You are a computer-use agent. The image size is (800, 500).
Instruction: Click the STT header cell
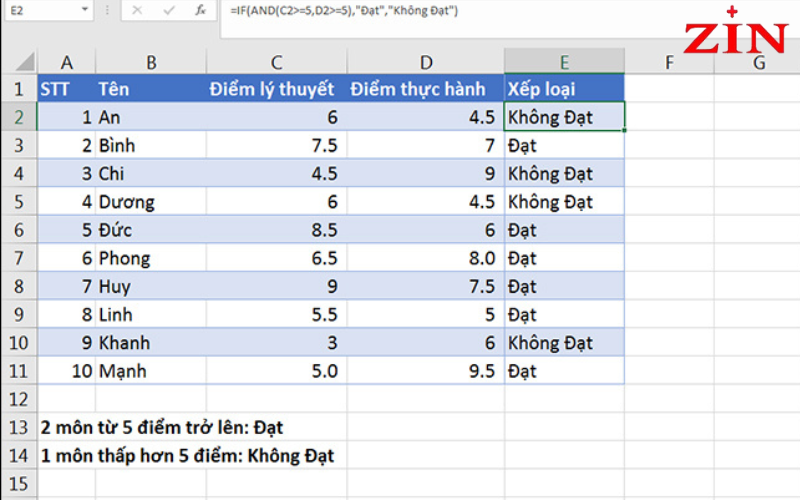[66, 89]
